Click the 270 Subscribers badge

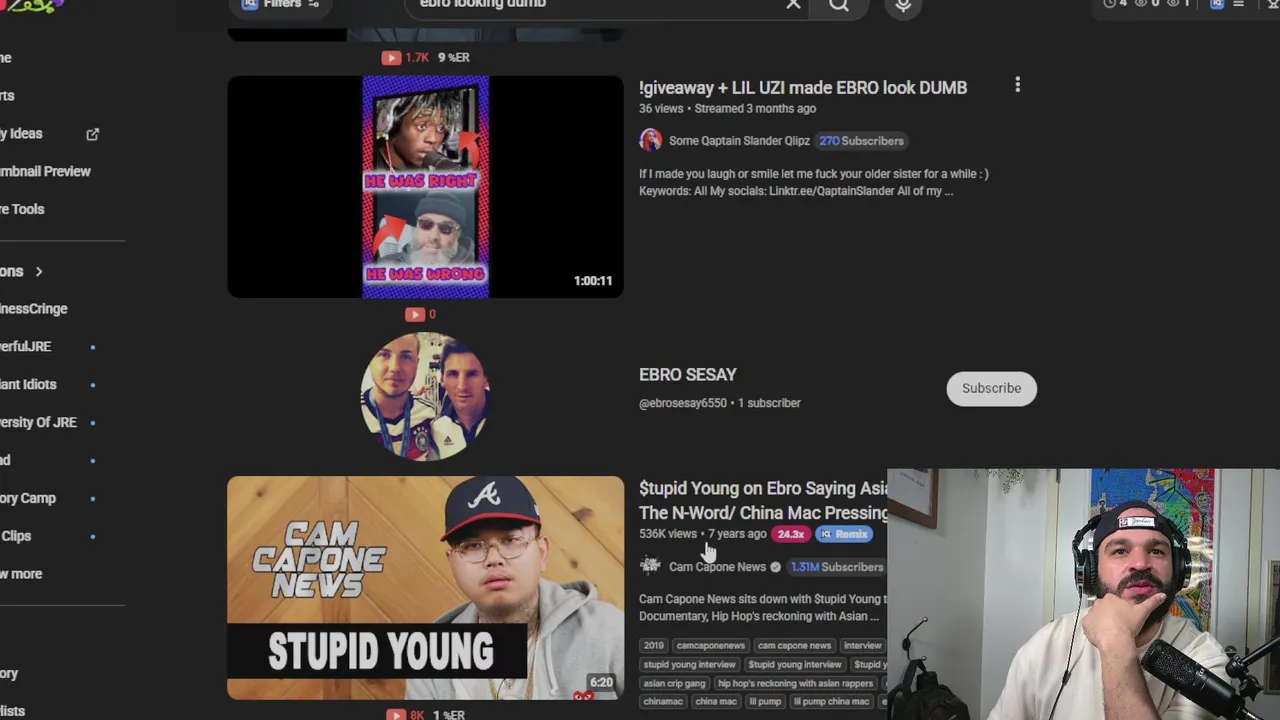coord(861,141)
